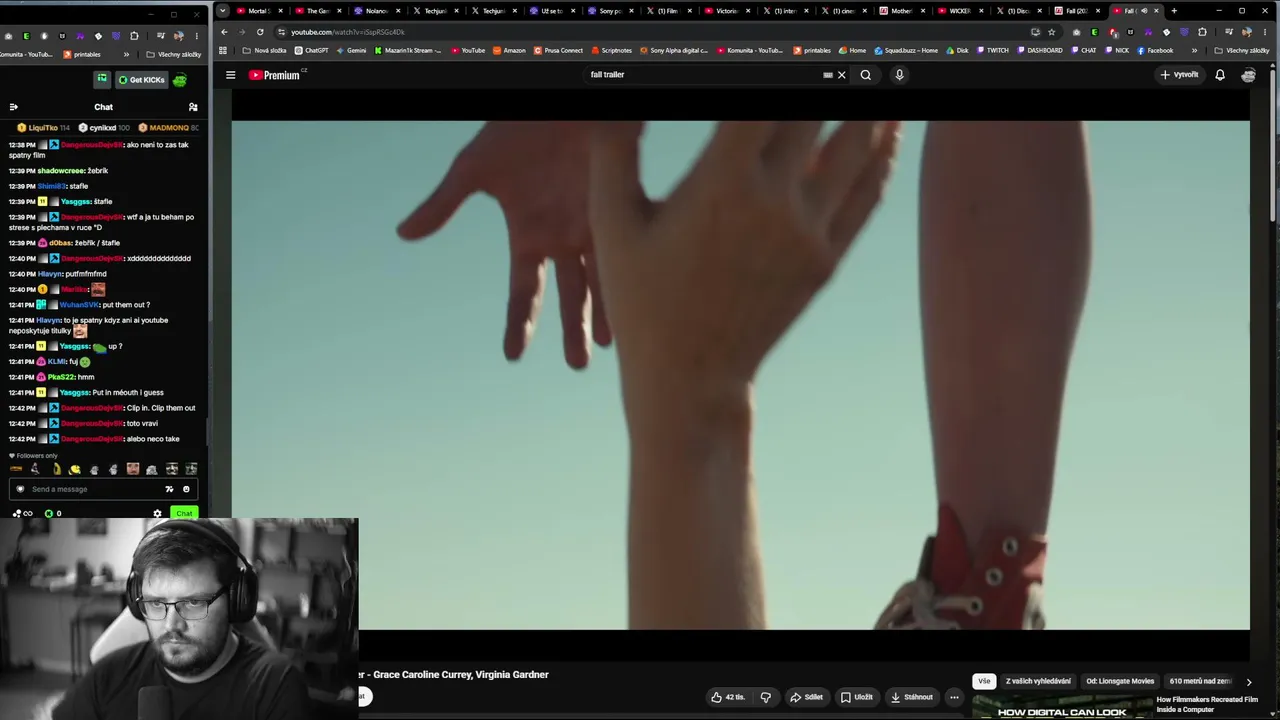Image resolution: width=1280 pixels, height=720 pixels.
Task: Click the browser address bar URL
Action: pos(348,32)
